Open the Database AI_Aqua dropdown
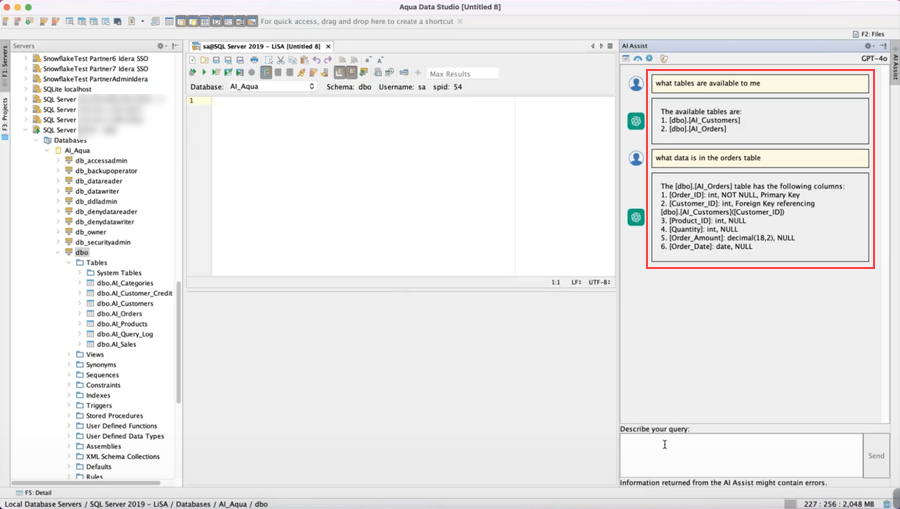Screen dimensions: 900x509 point(272,87)
